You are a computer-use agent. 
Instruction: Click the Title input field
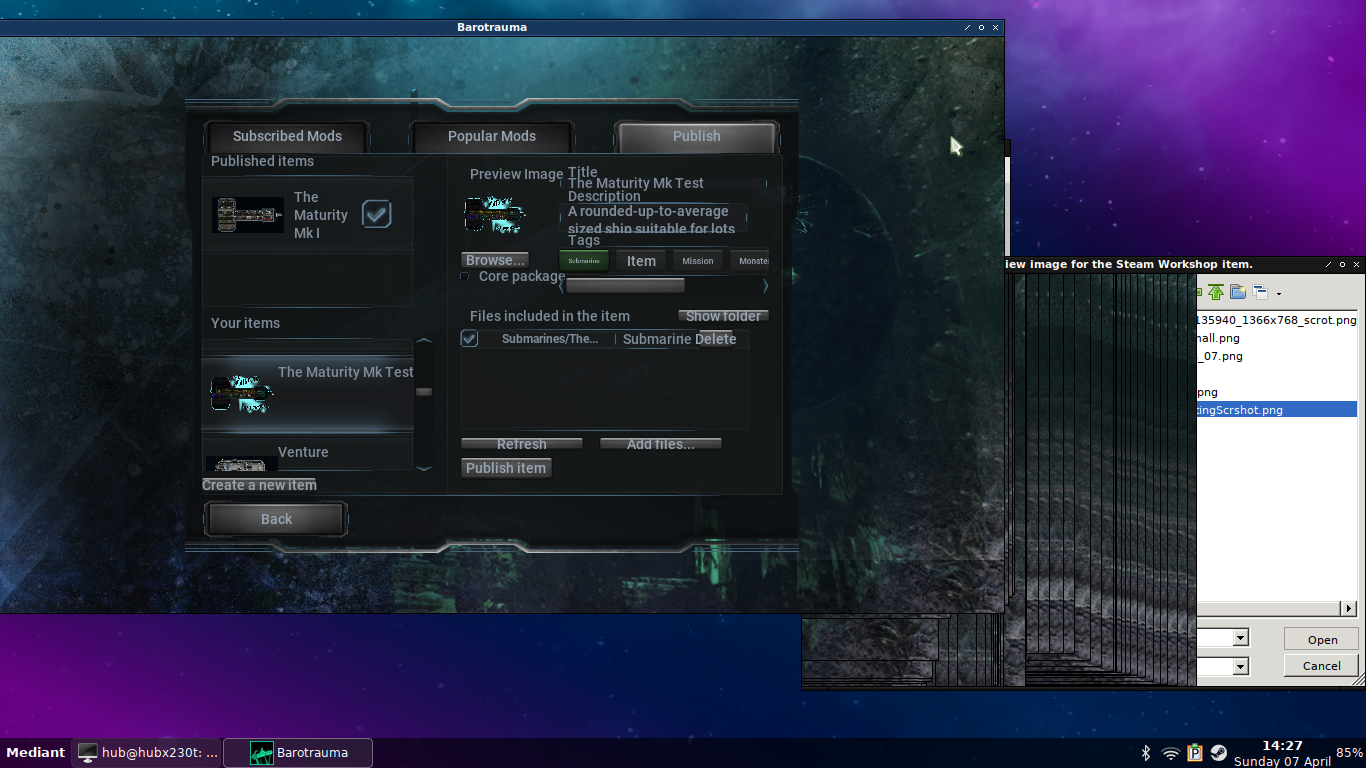pyautogui.click(x=664, y=184)
